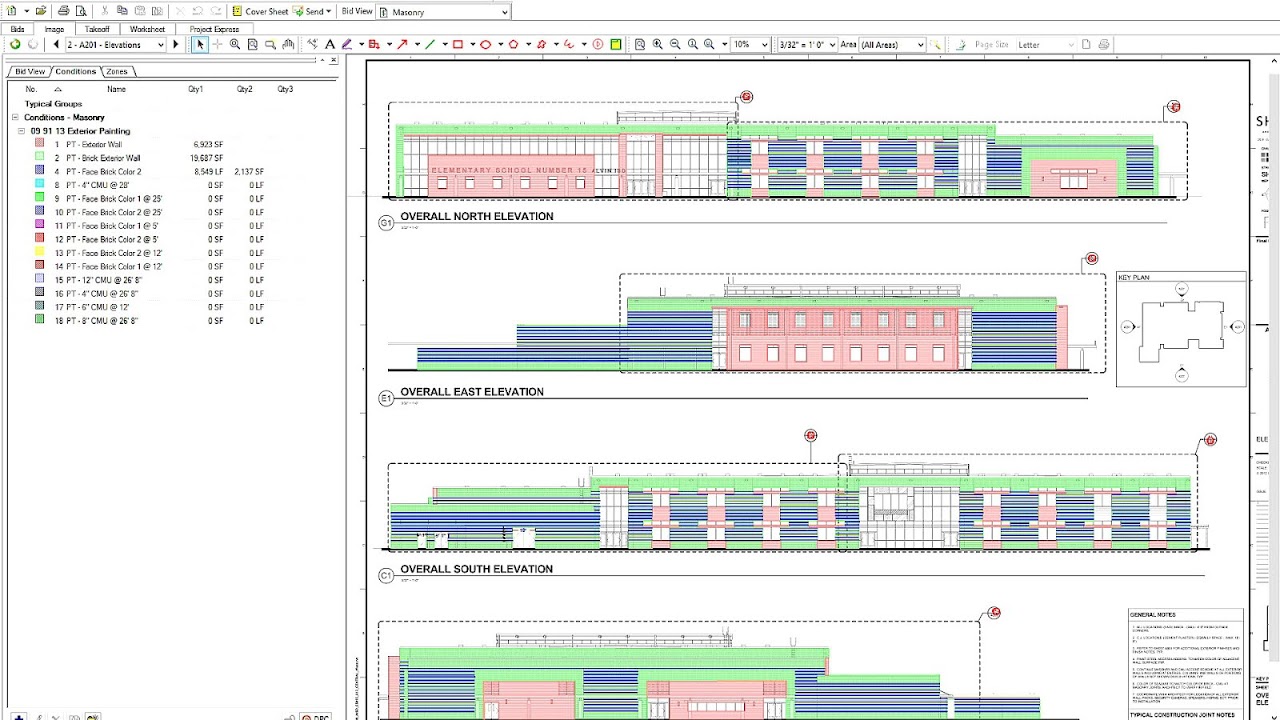Select the pan hand tool

pyautogui.click(x=288, y=44)
